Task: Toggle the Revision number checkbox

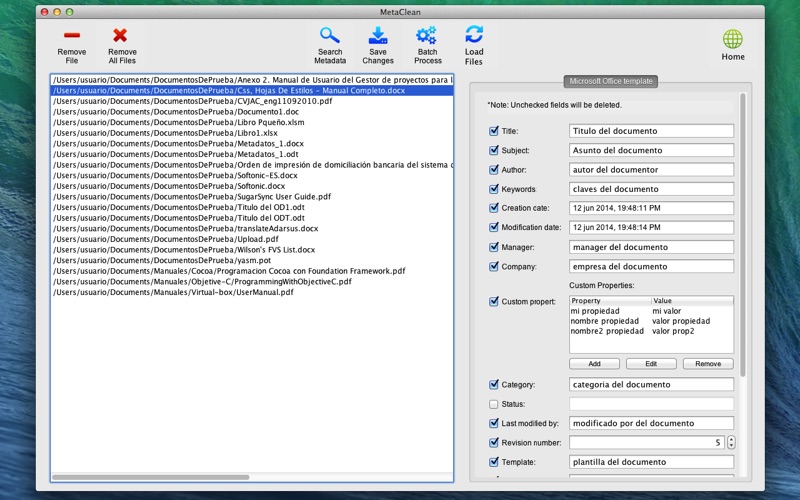Action: click(493, 442)
